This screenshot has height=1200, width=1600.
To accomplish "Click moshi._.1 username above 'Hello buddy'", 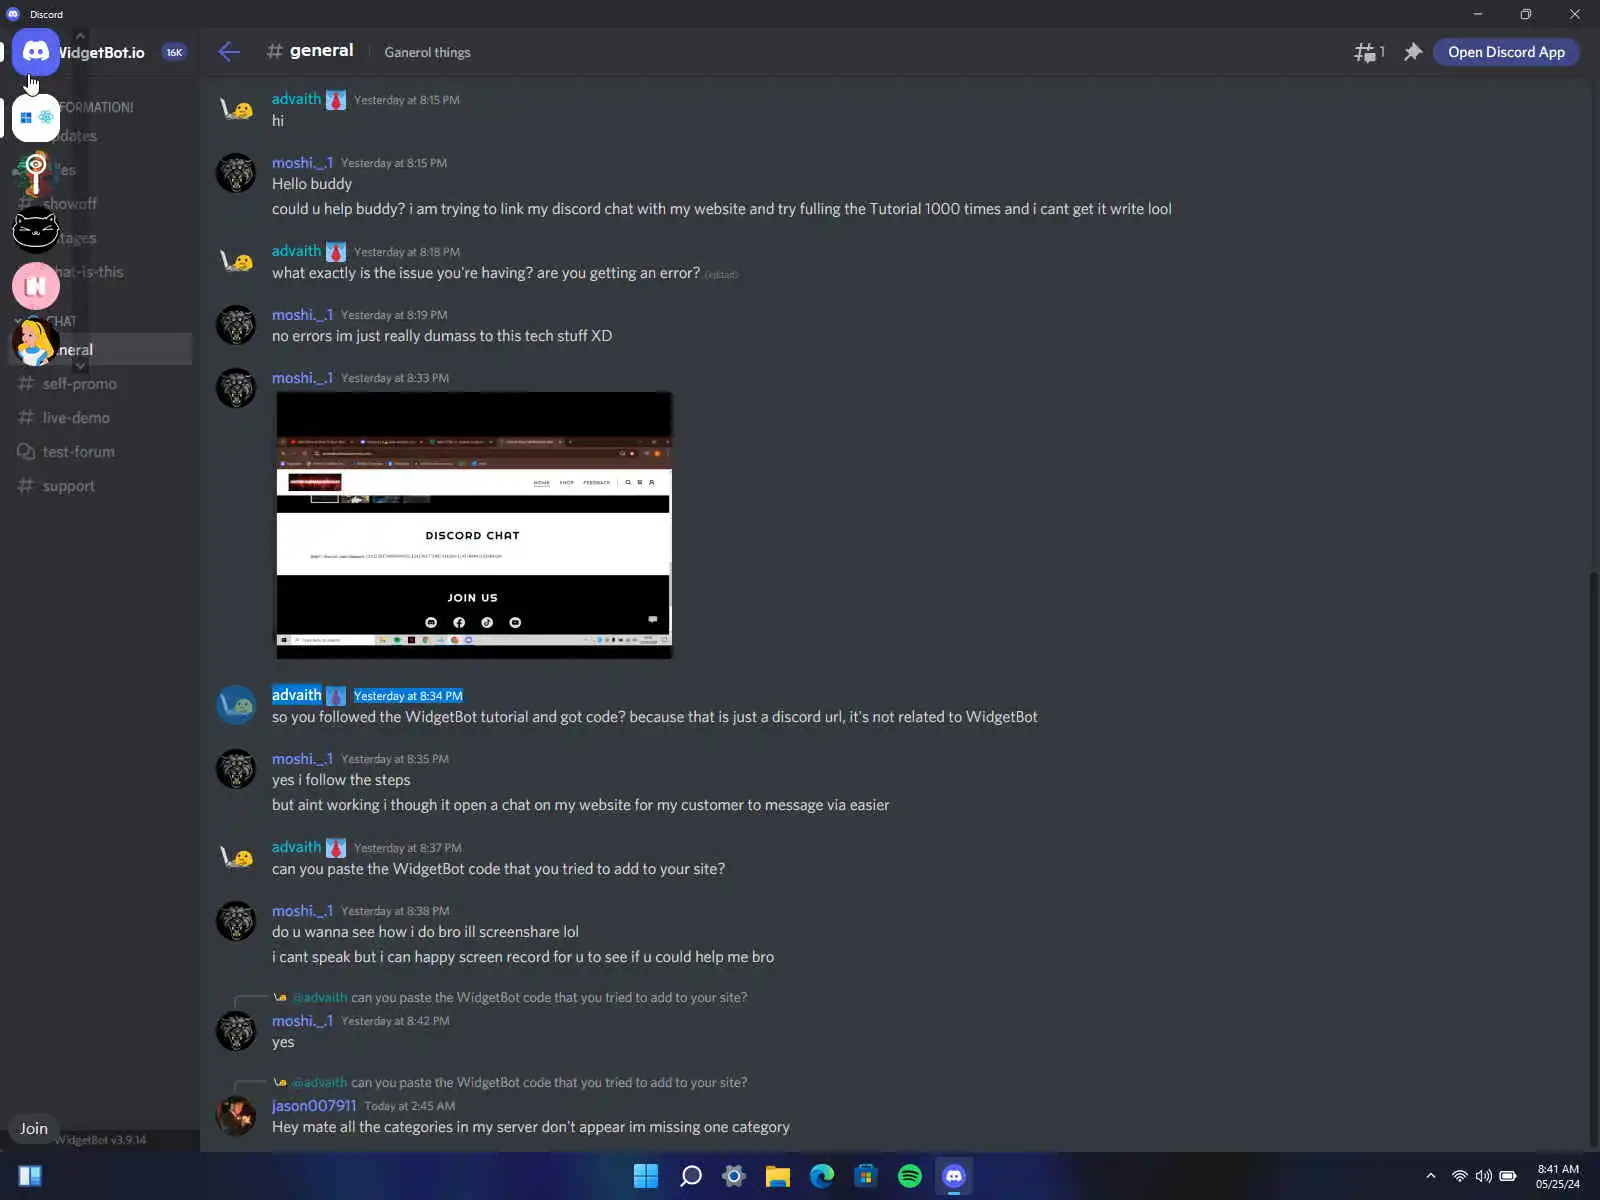I will (x=302, y=163).
